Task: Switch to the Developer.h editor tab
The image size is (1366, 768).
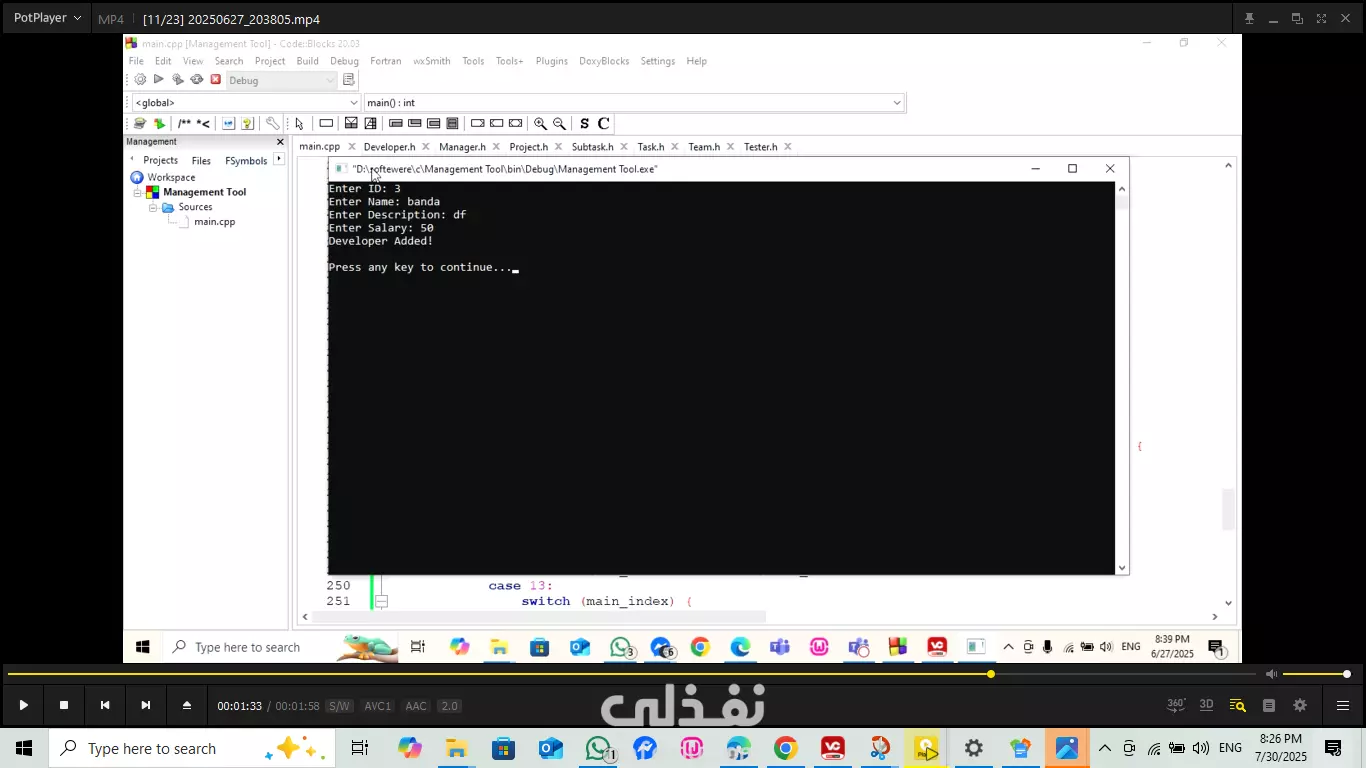Action: pos(389,147)
